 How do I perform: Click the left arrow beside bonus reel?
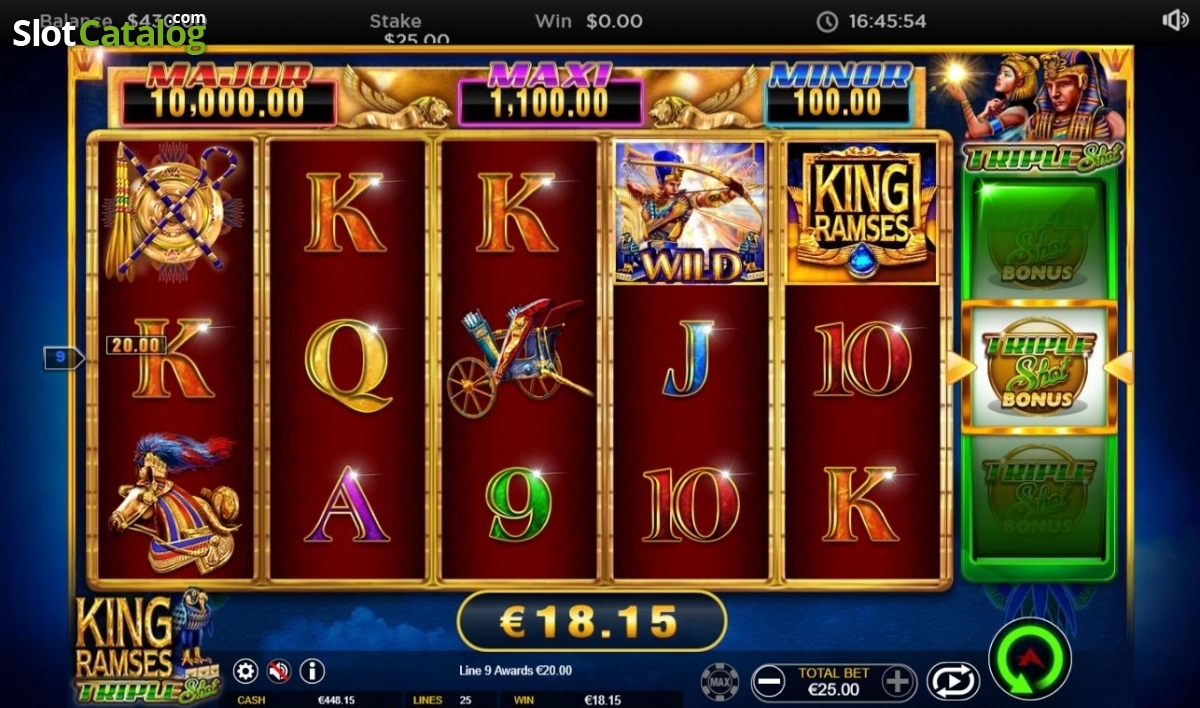coord(960,367)
